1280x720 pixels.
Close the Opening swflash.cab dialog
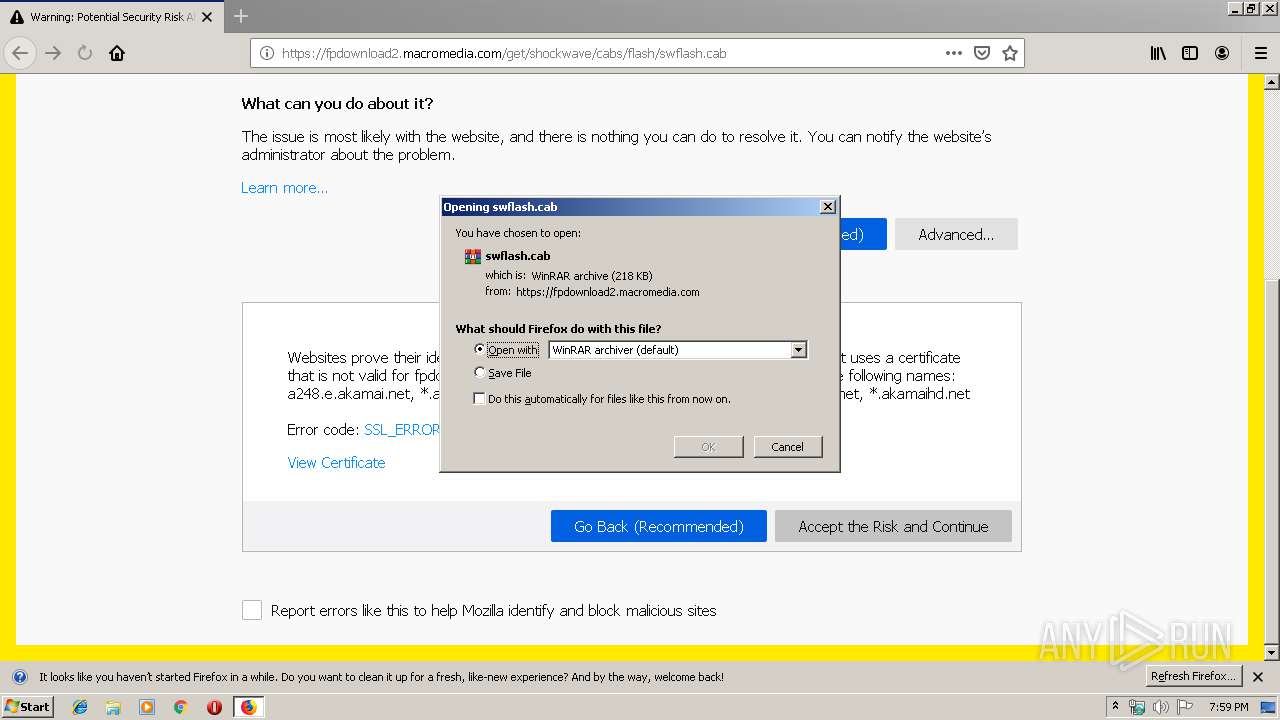827,207
